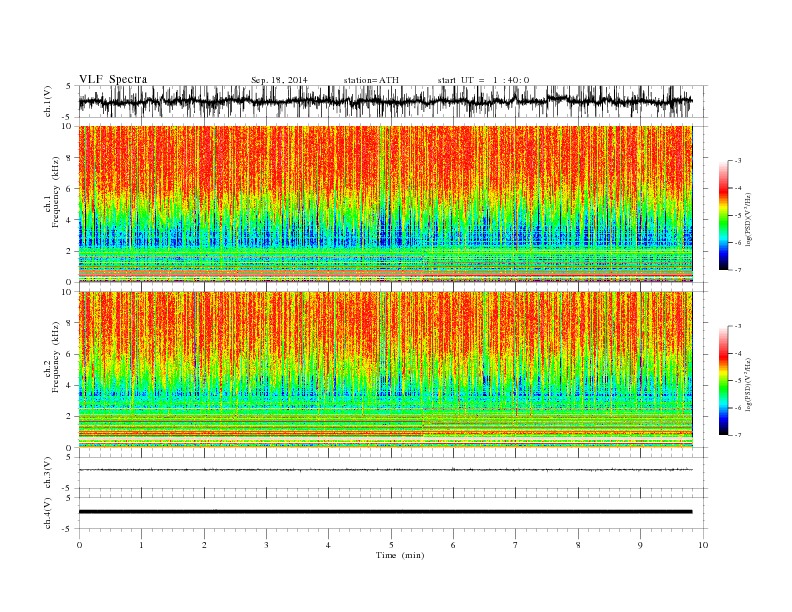Click the date 'Sep. 18, 2014'
This screenshot has height=612, width=792.
pyautogui.click(x=279, y=80)
